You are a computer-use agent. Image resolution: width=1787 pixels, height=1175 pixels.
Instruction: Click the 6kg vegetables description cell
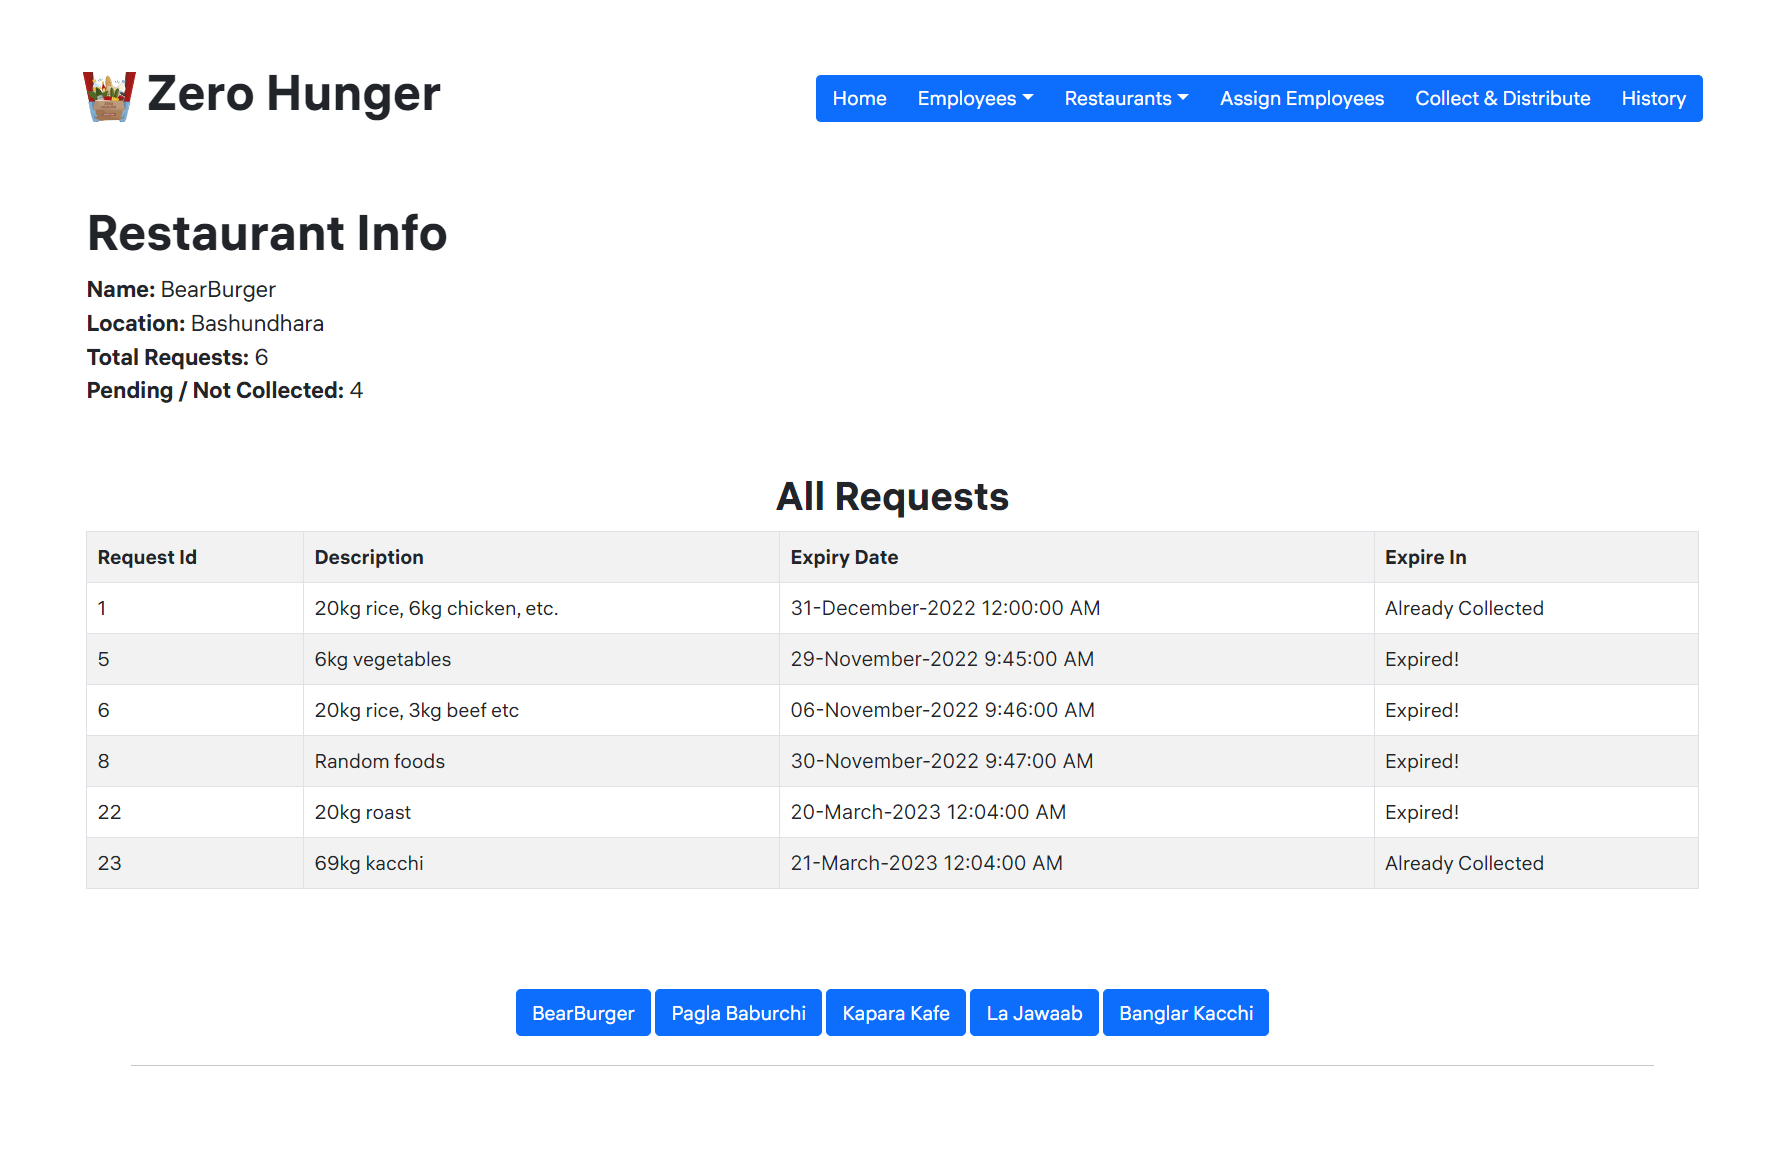(383, 659)
